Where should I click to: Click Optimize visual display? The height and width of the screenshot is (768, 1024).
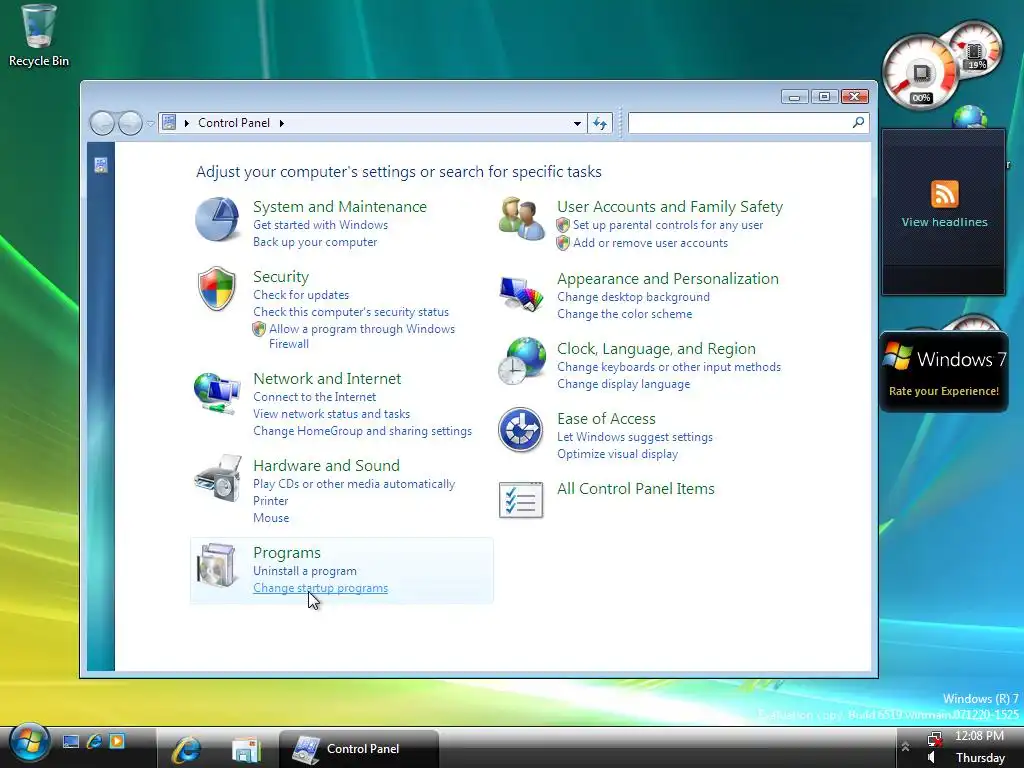pyautogui.click(x=617, y=454)
